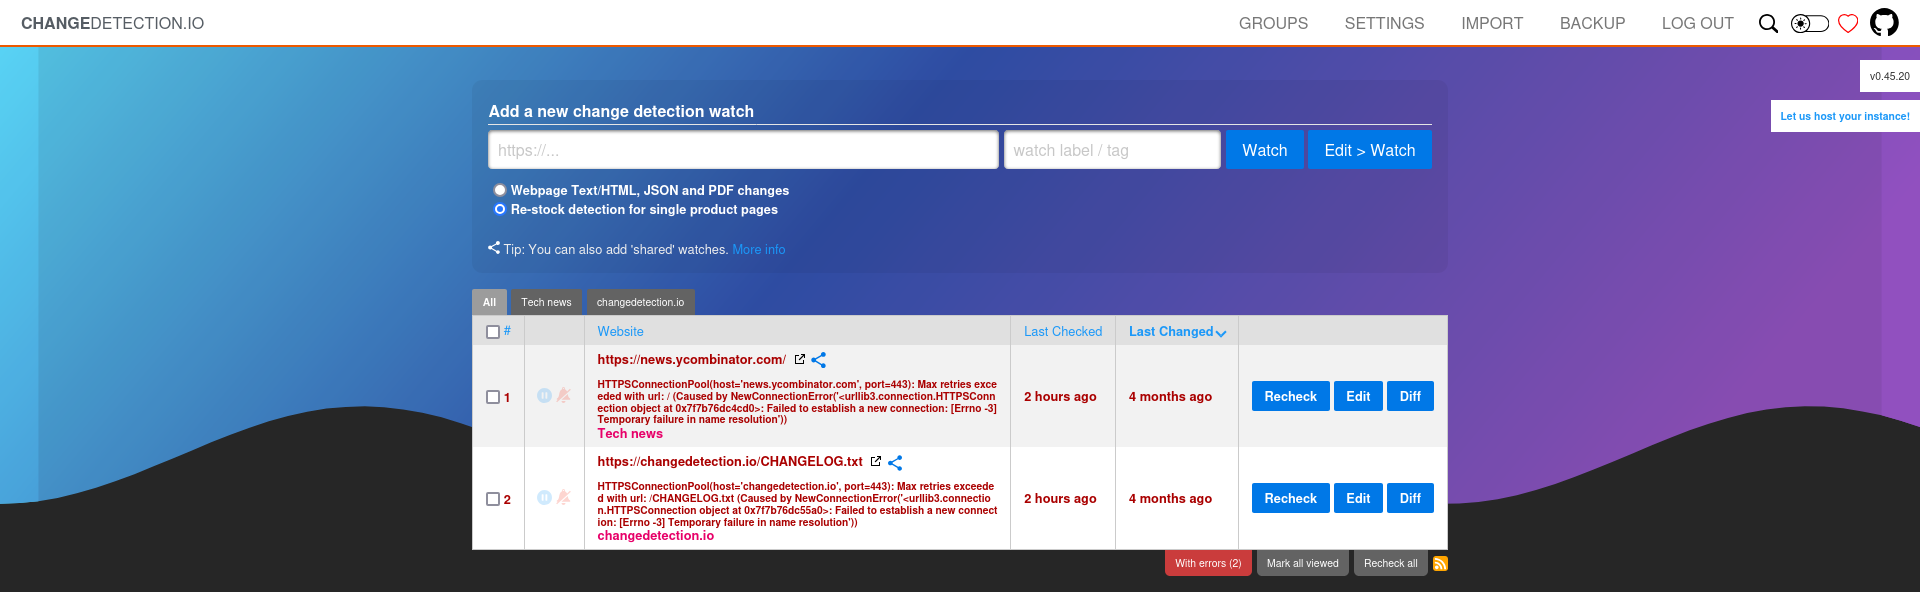Share the CHANGELOG.txt watch
The height and width of the screenshot is (592, 1920).
895,462
